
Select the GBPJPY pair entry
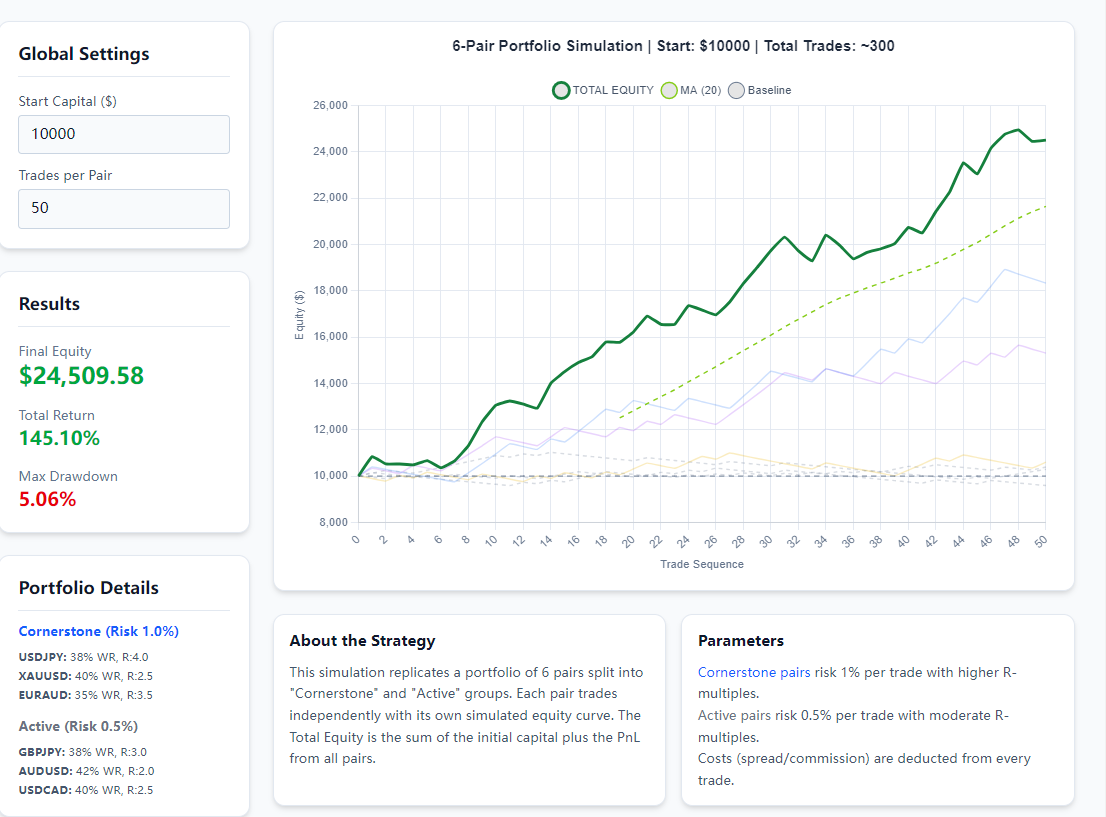[x=86, y=752]
